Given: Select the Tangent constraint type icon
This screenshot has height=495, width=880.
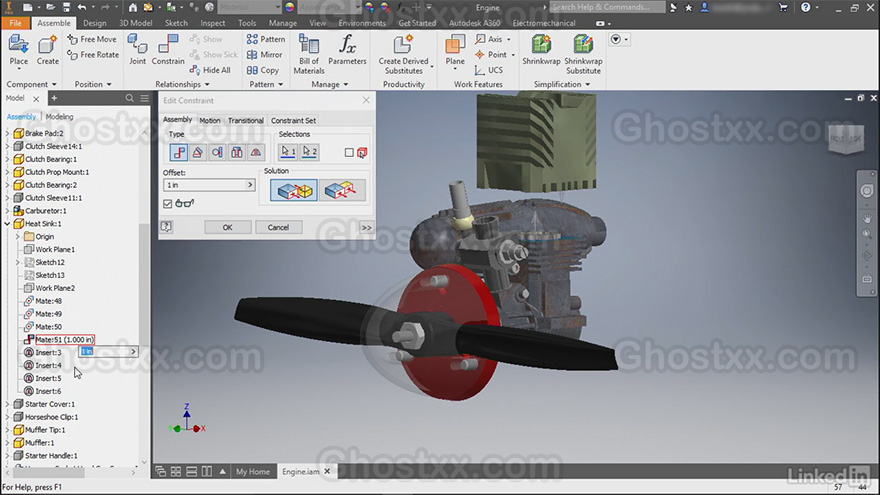Looking at the screenshot, I should click(217, 152).
